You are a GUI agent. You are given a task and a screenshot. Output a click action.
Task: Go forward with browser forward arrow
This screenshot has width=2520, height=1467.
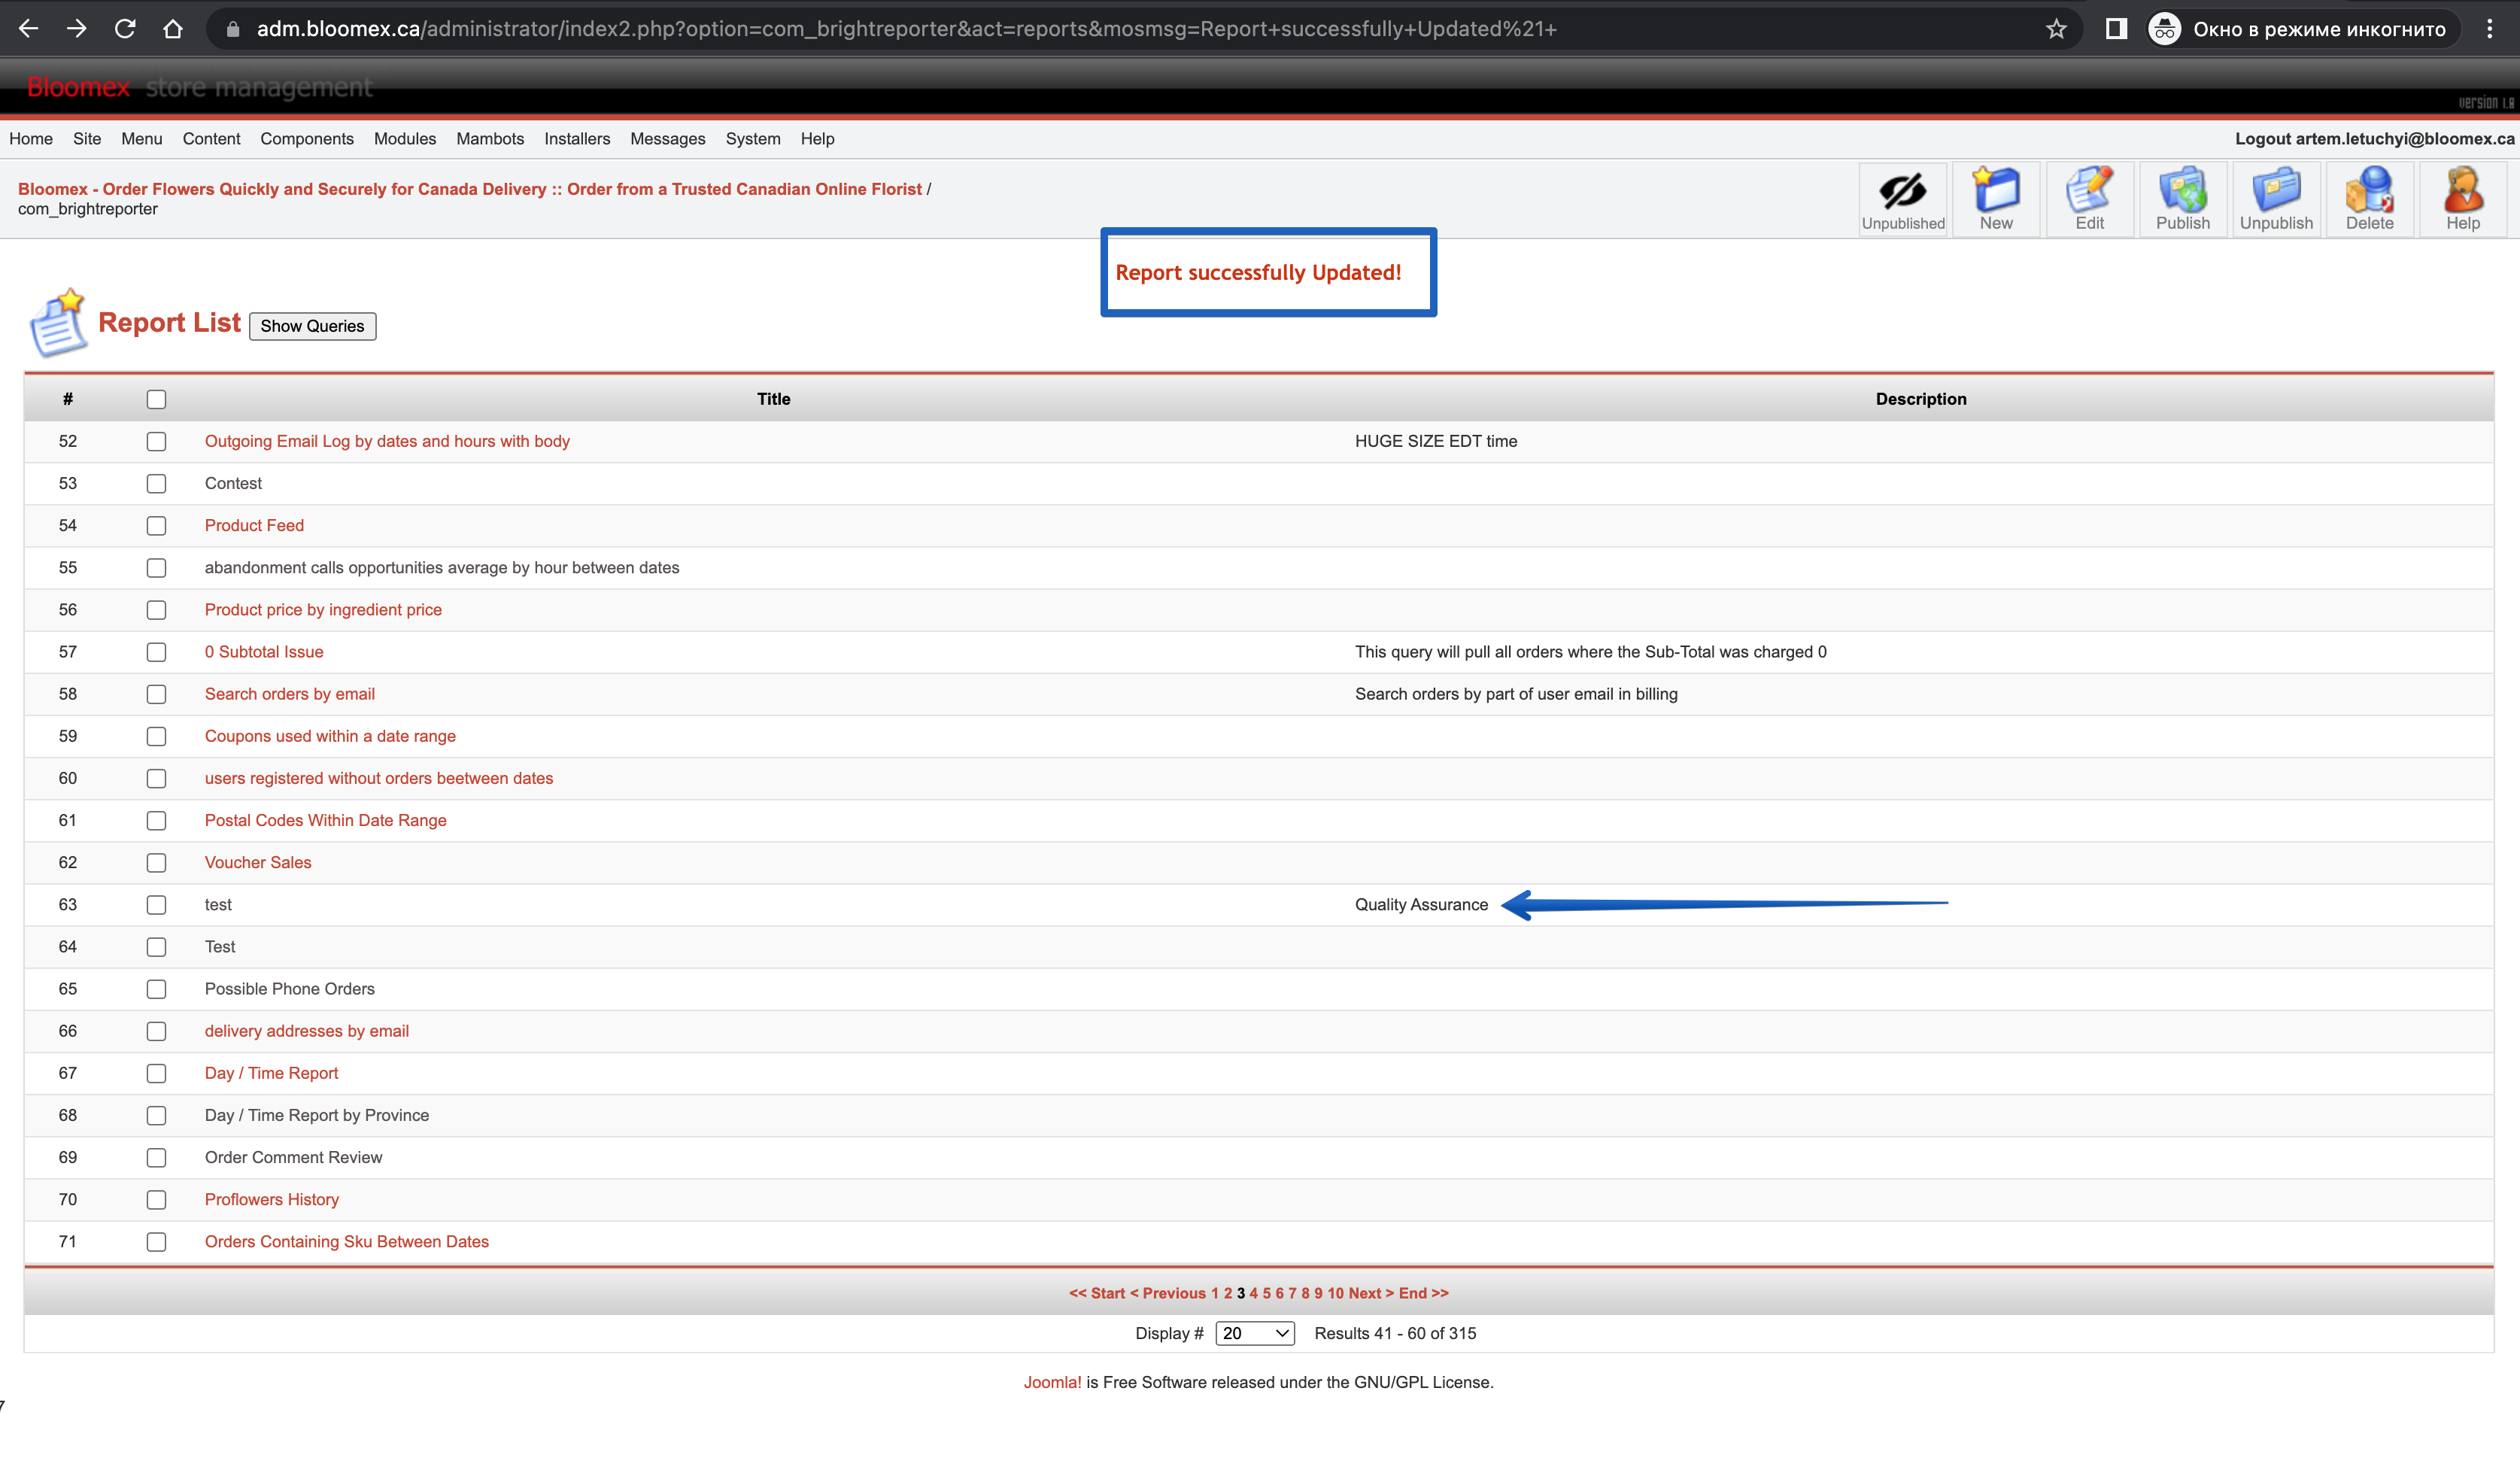coord(77,29)
